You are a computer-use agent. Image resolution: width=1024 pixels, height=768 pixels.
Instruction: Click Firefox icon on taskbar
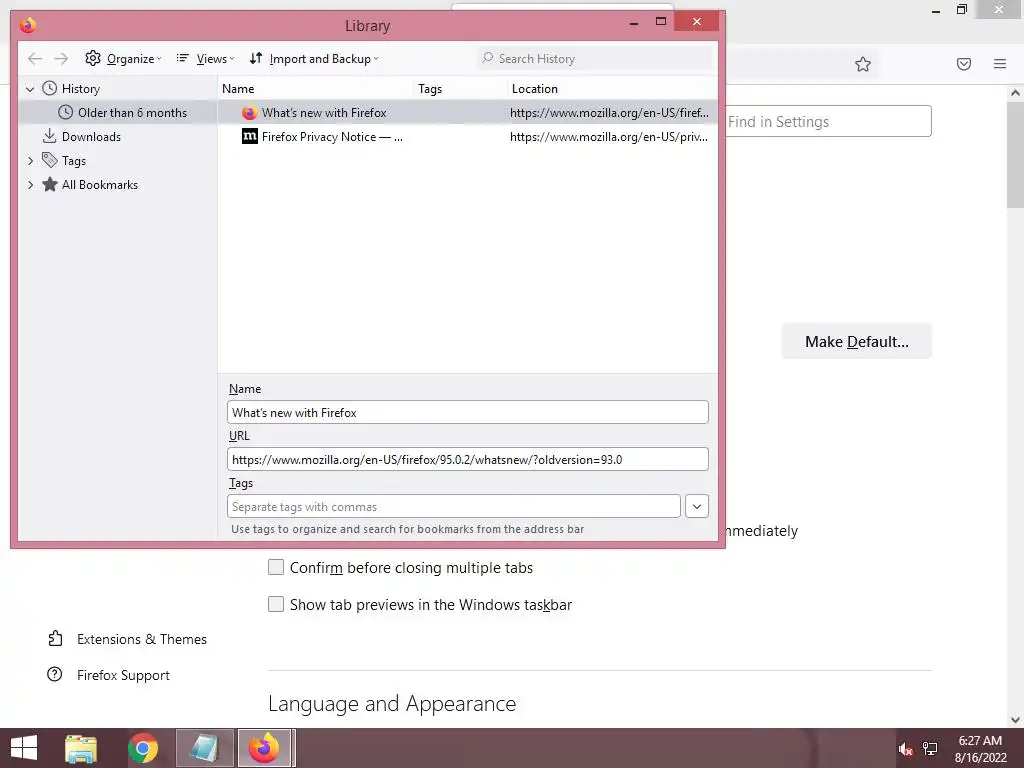[264, 748]
